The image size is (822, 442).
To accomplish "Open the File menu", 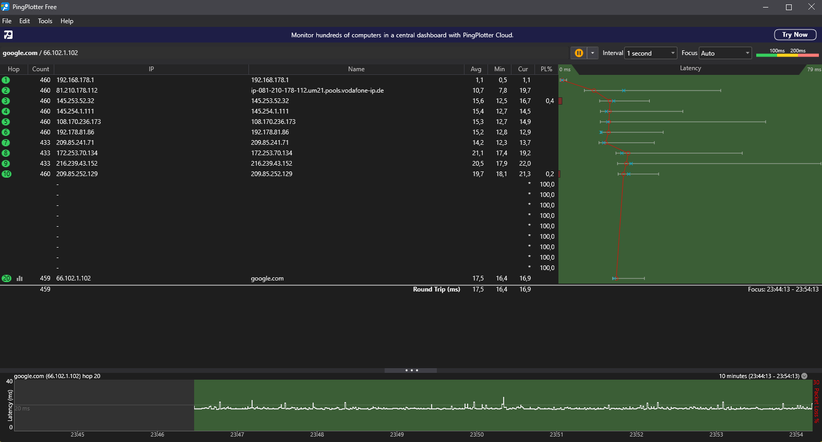I will (x=7, y=21).
